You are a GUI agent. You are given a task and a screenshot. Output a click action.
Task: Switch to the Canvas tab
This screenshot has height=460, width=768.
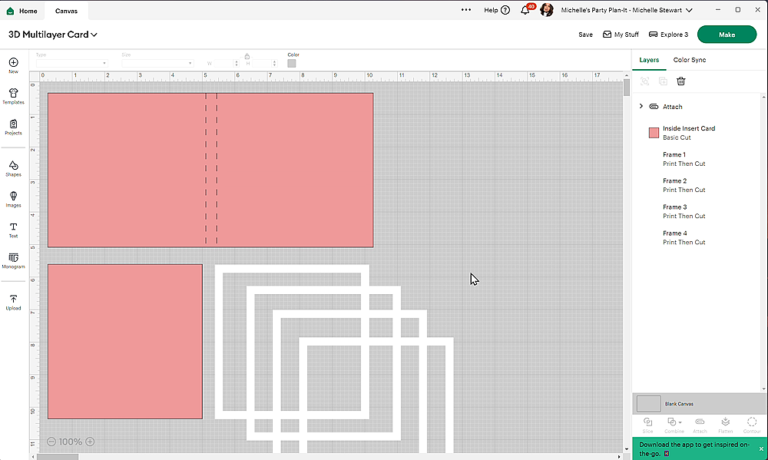click(x=66, y=11)
